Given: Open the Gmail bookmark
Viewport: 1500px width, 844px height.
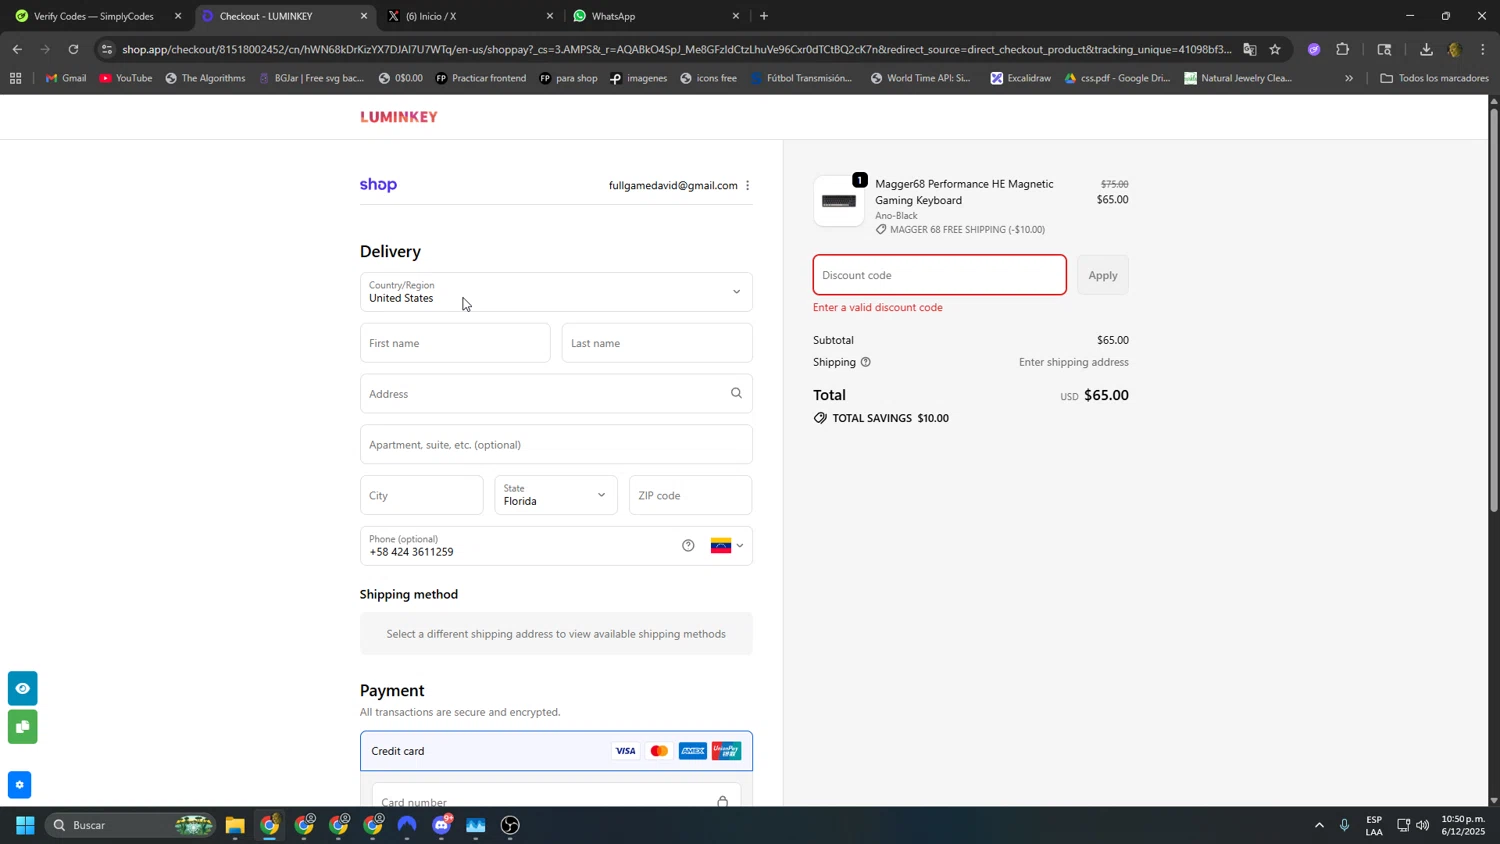Looking at the screenshot, I should [66, 78].
